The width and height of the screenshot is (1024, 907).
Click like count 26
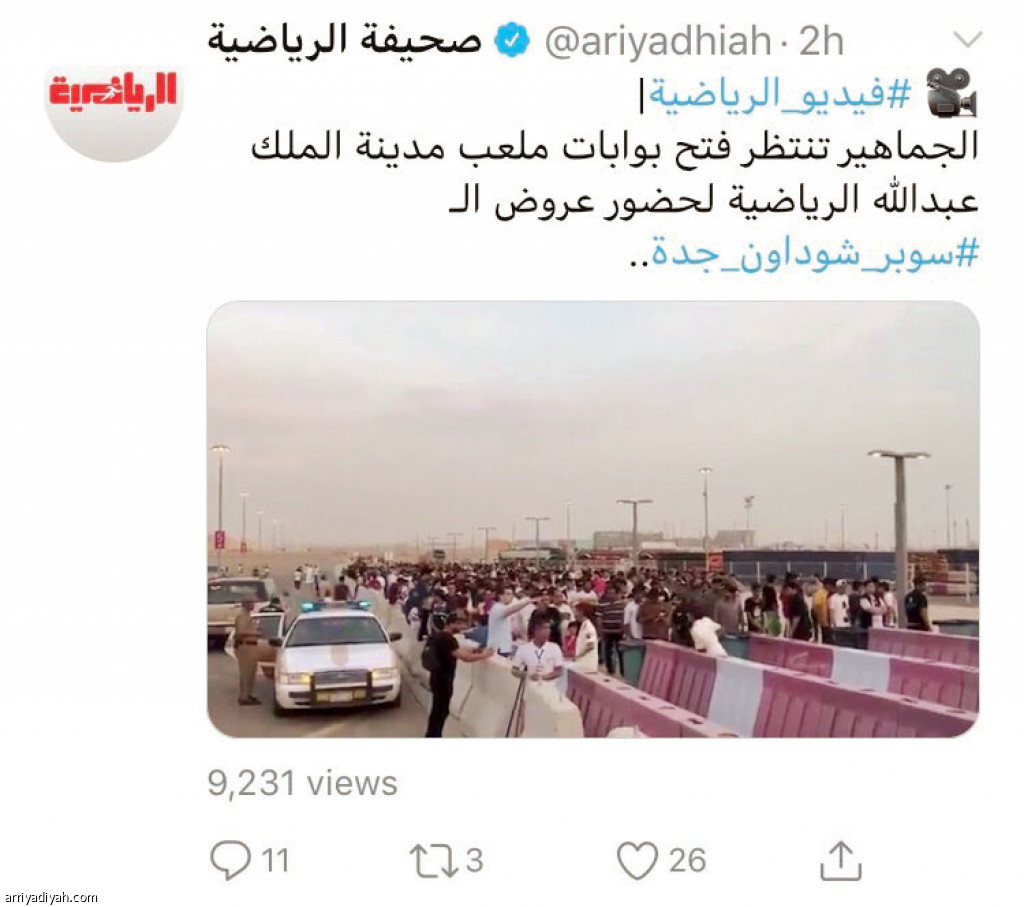pyautogui.click(x=688, y=861)
